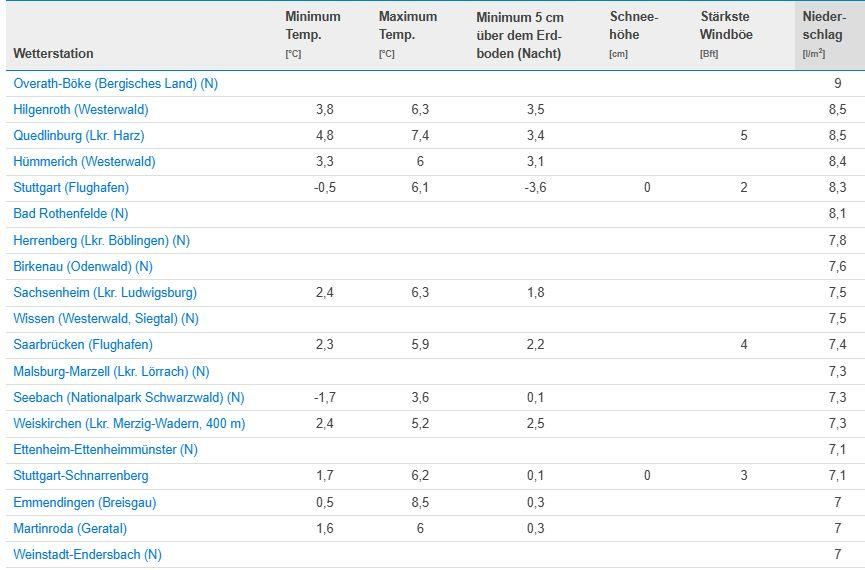Screen dimensions: 865x570
Task: Click the Wetterstation column header
Action: 54,53
